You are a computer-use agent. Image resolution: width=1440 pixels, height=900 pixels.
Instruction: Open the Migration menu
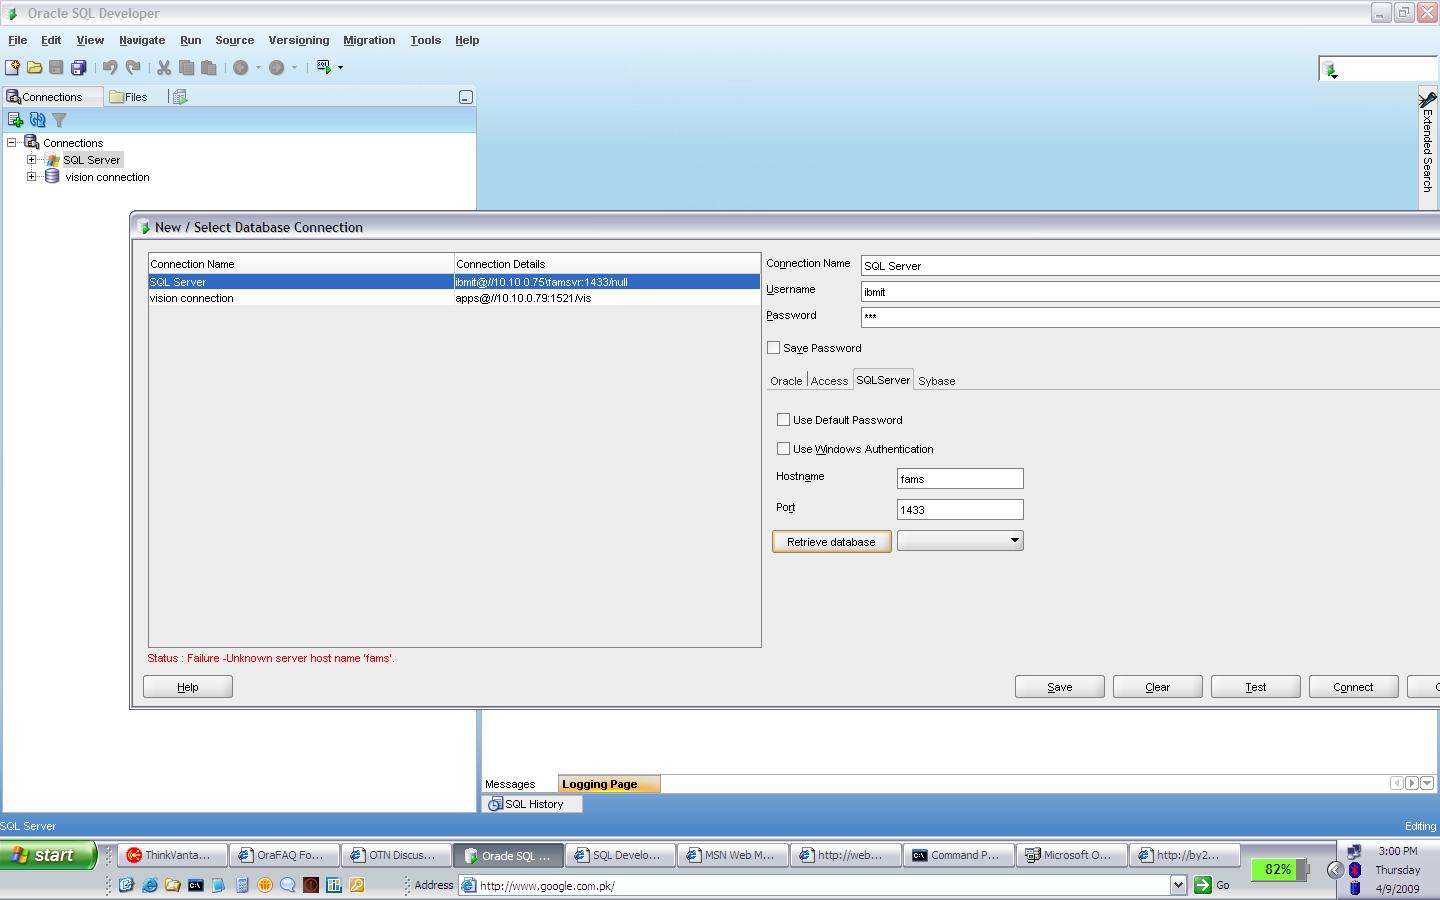pos(369,40)
